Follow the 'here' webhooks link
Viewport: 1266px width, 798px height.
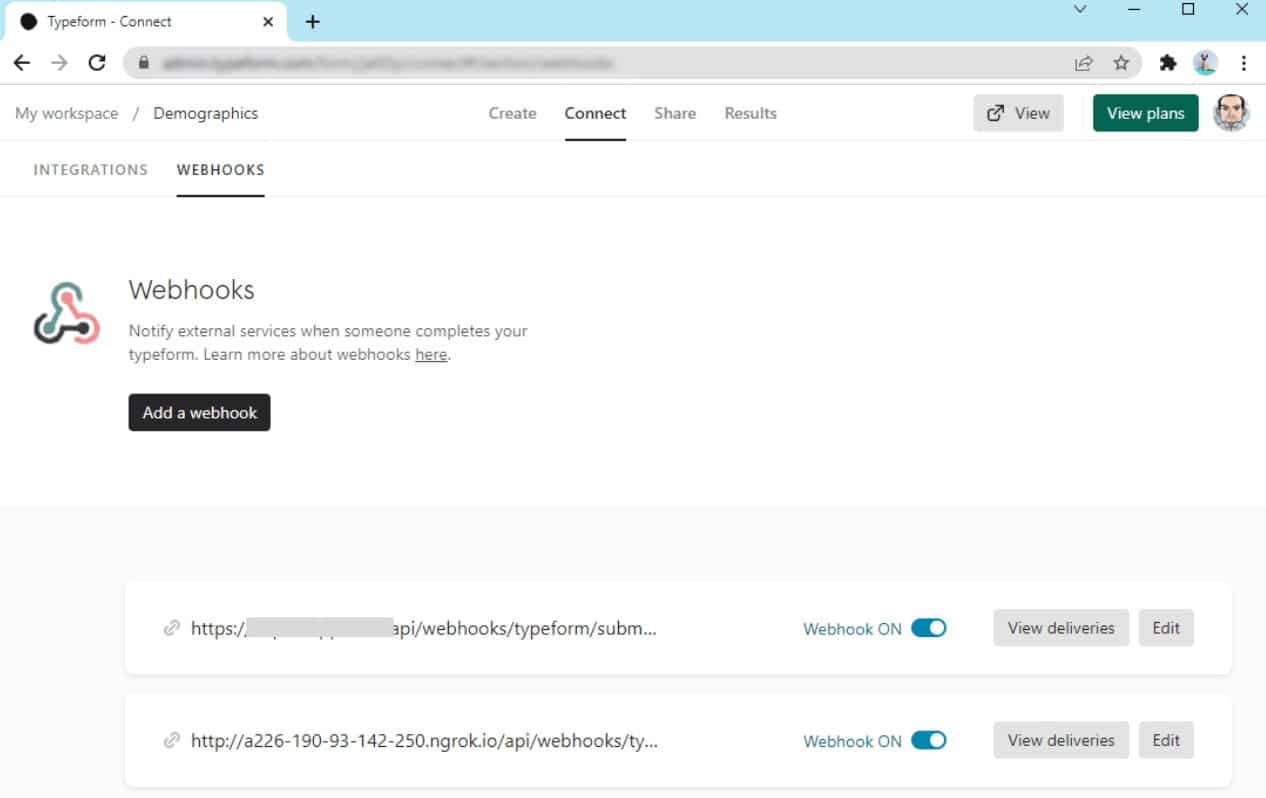click(431, 355)
